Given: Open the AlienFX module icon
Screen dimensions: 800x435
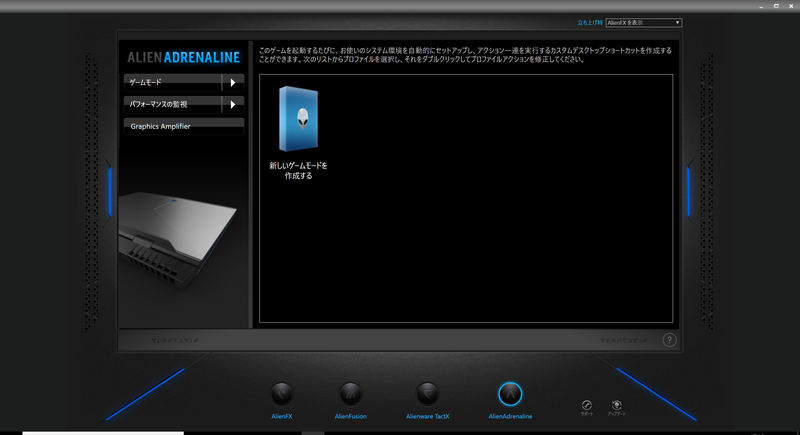Looking at the screenshot, I should 282,394.
